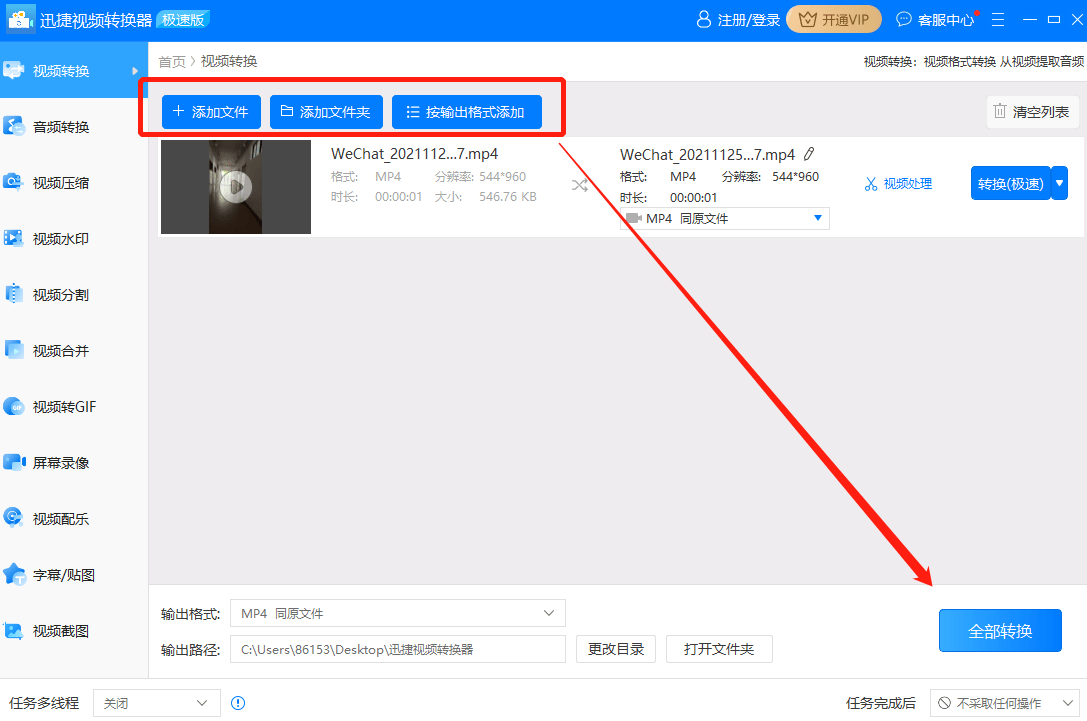Click the shuffle arrows icon between file details
Viewport: 1087px width, 721px height.
pyautogui.click(x=579, y=185)
